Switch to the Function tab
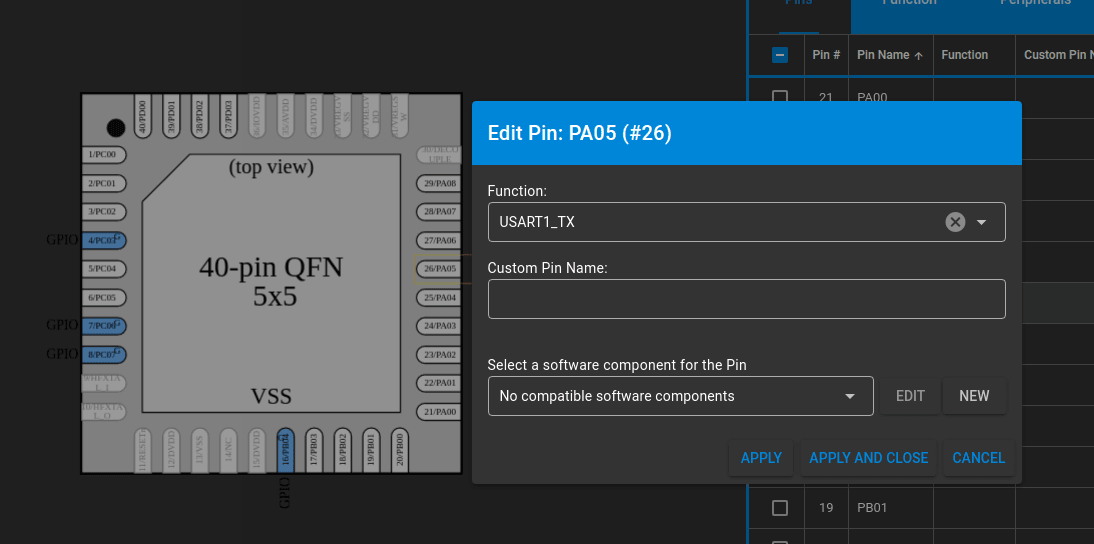This screenshot has height=544, width=1094. pyautogui.click(x=909, y=3)
